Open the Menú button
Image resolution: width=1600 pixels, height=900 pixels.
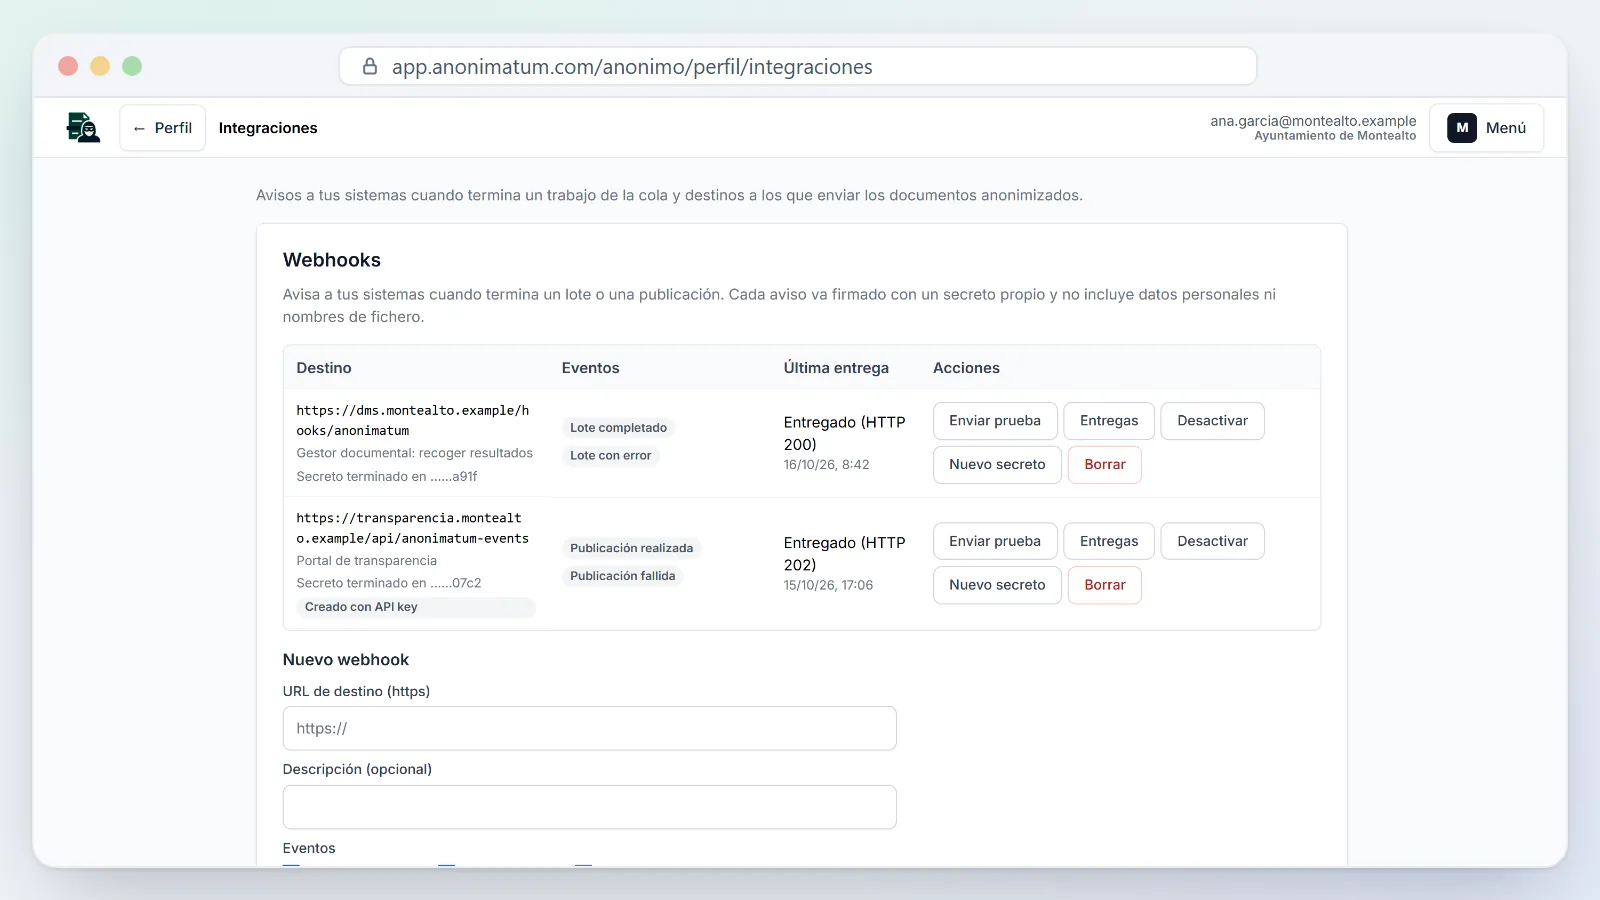(1487, 128)
